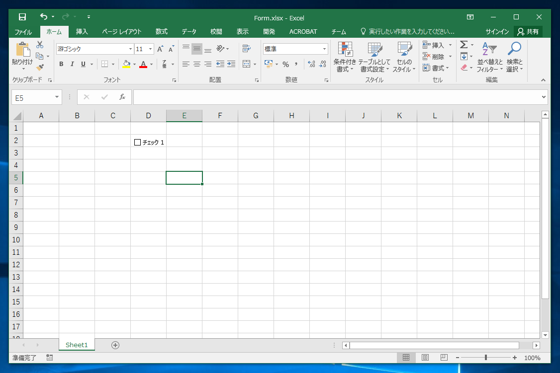
Task: Click the AutoSum sigma icon
Action: point(464,45)
